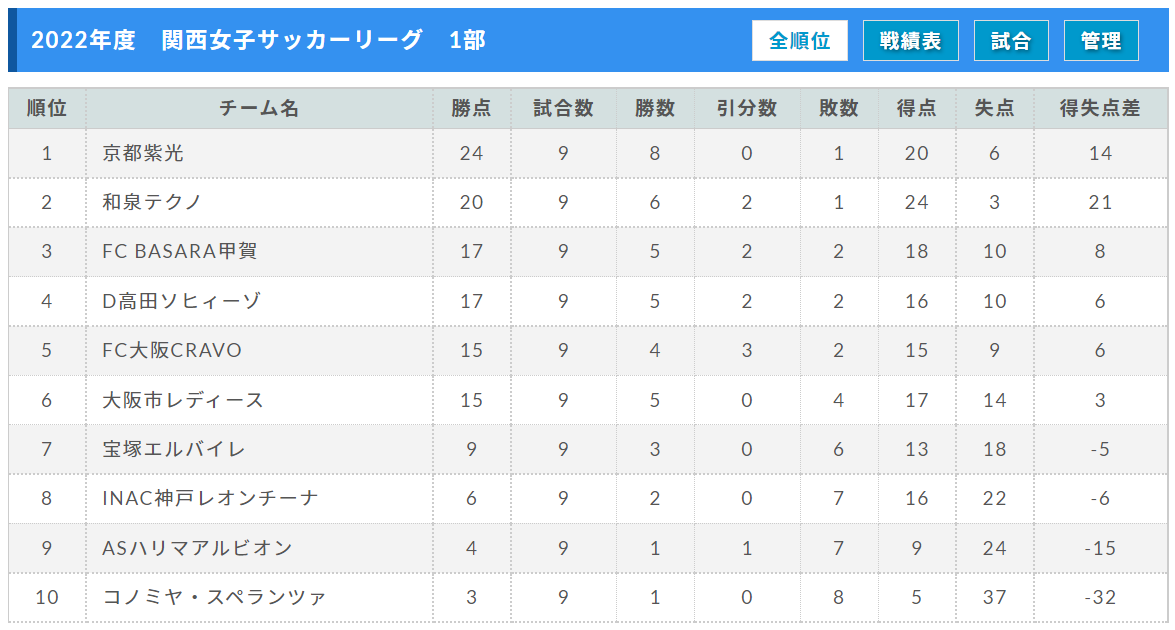
Task: Click the 勝点 column header
Action: pyautogui.click(x=471, y=109)
